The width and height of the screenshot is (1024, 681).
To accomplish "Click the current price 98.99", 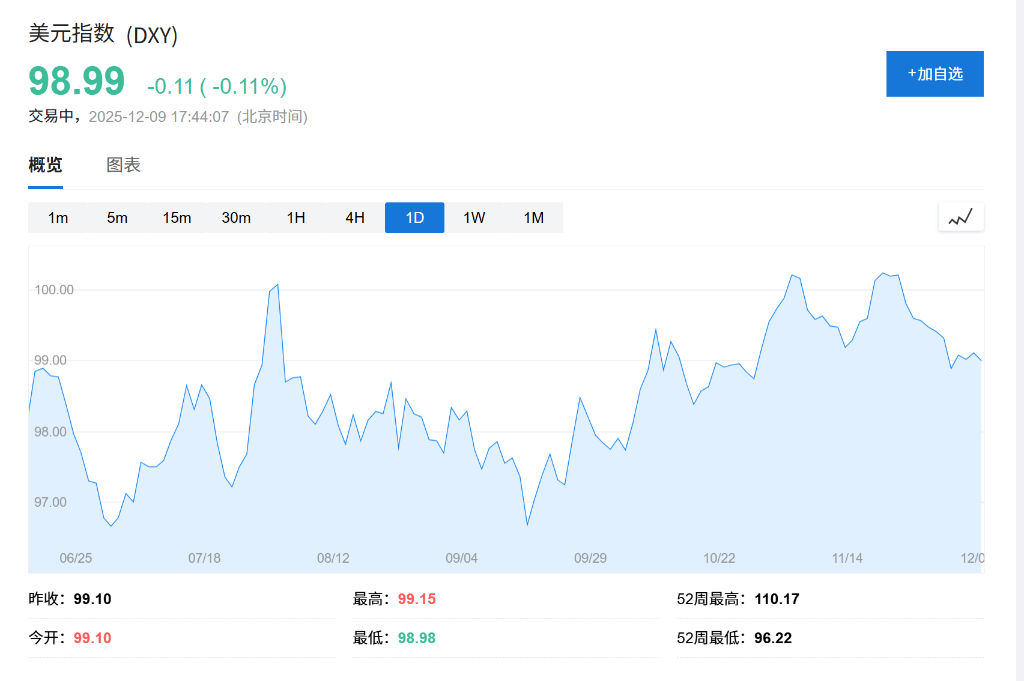I will (74, 82).
